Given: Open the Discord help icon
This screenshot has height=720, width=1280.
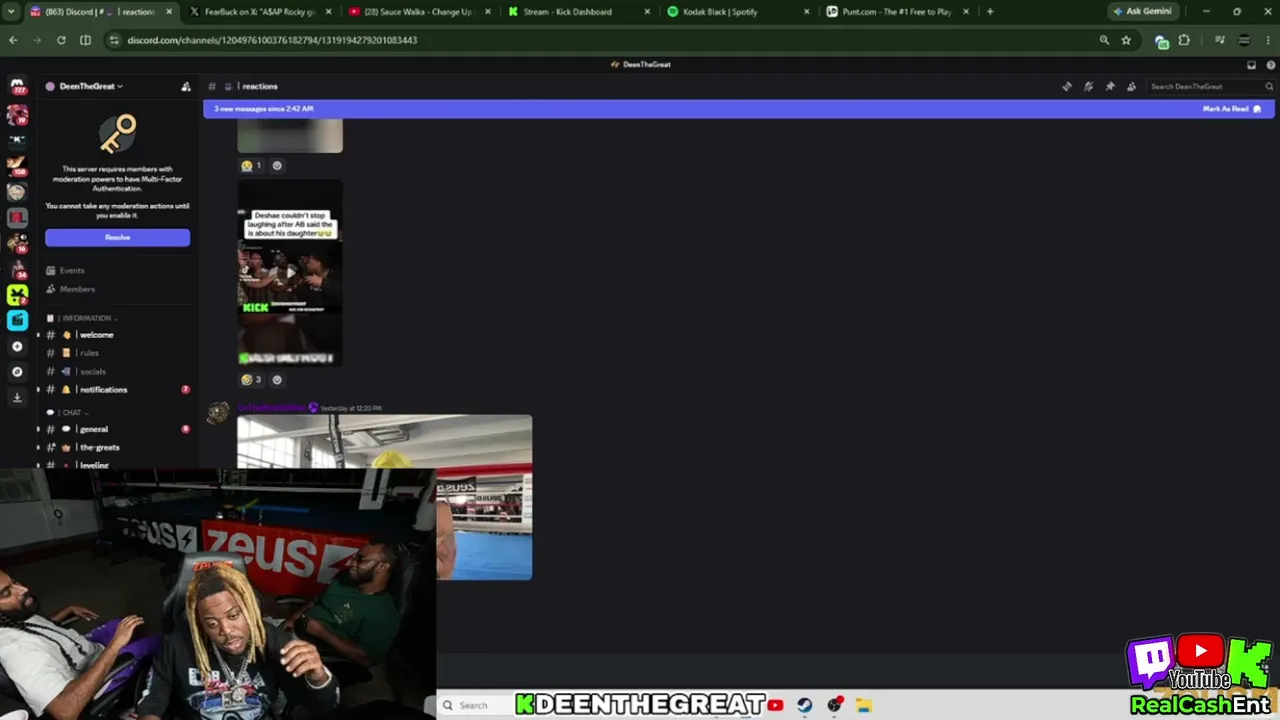Looking at the screenshot, I should click(x=1270, y=65).
